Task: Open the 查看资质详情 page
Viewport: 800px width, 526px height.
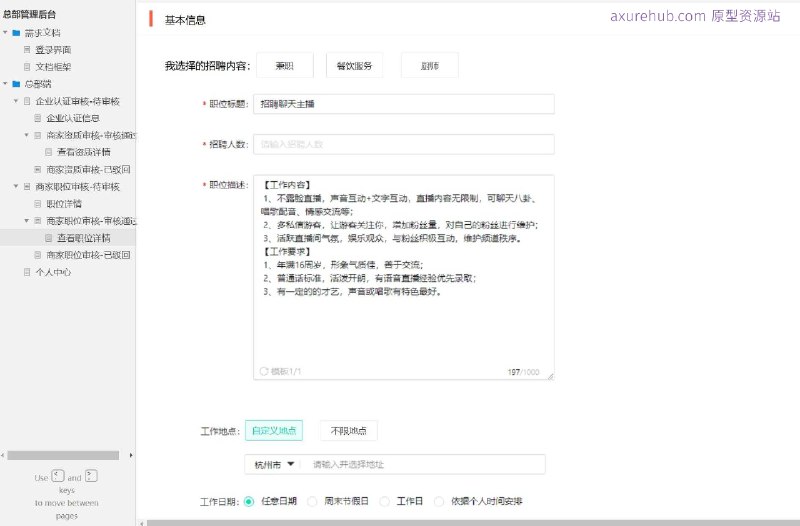Action: click(84, 152)
